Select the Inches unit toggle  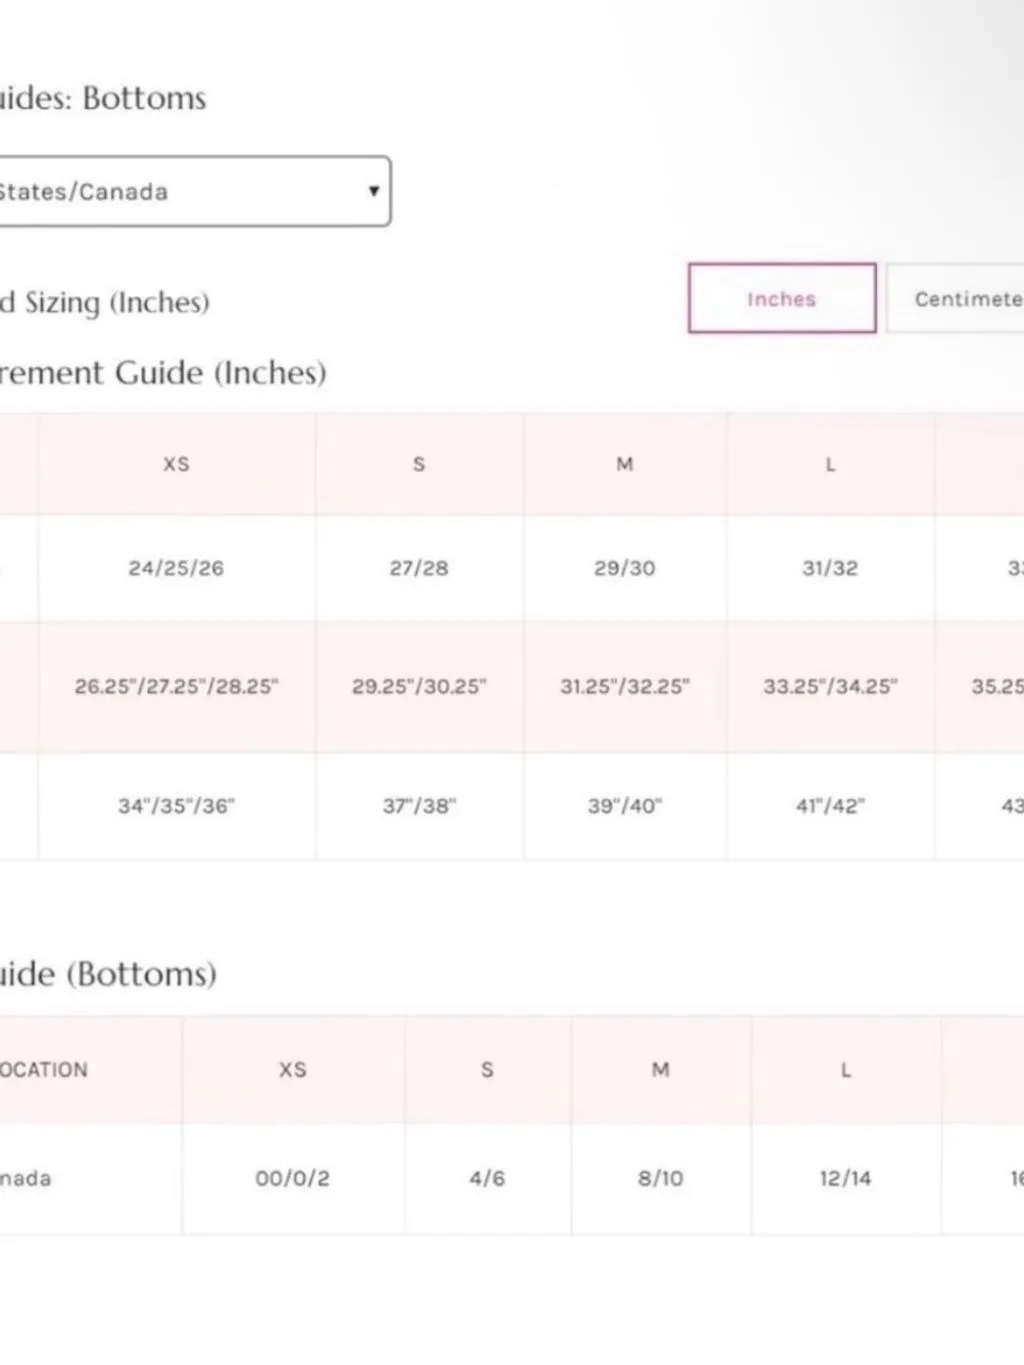pyautogui.click(x=782, y=298)
